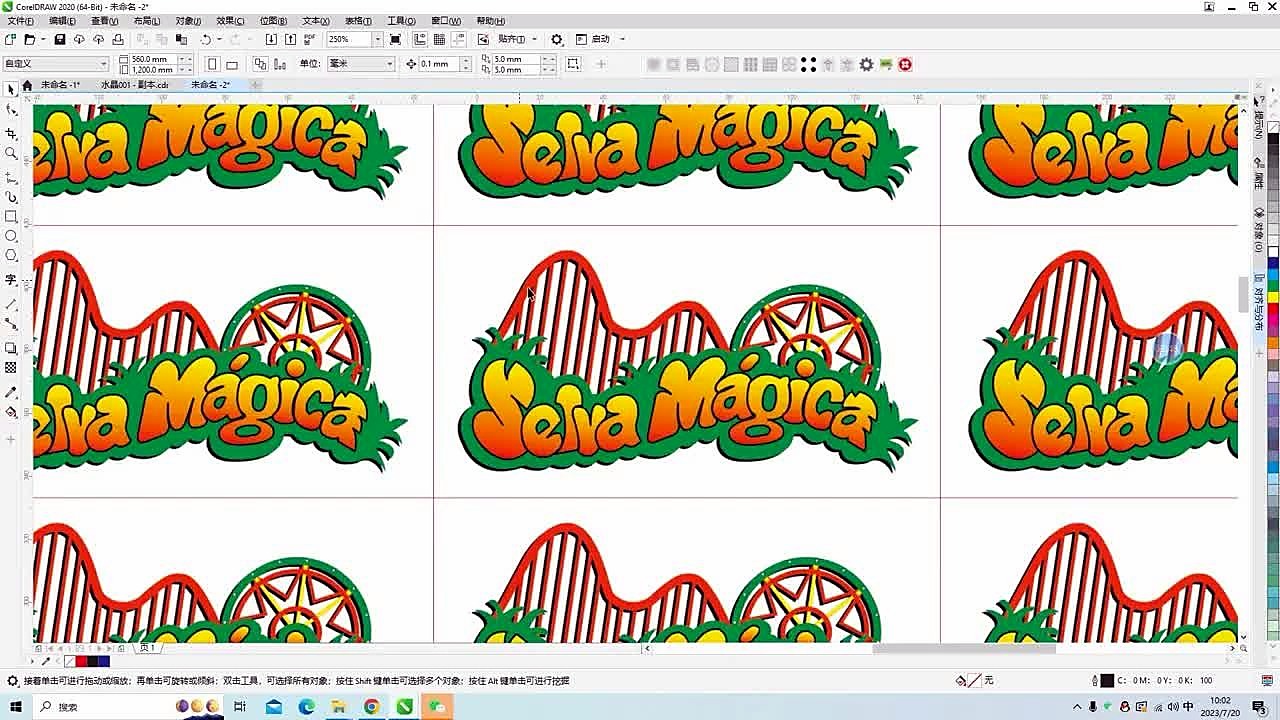
Task: Open the units 毫米 dropdown
Action: (x=389, y=64)
